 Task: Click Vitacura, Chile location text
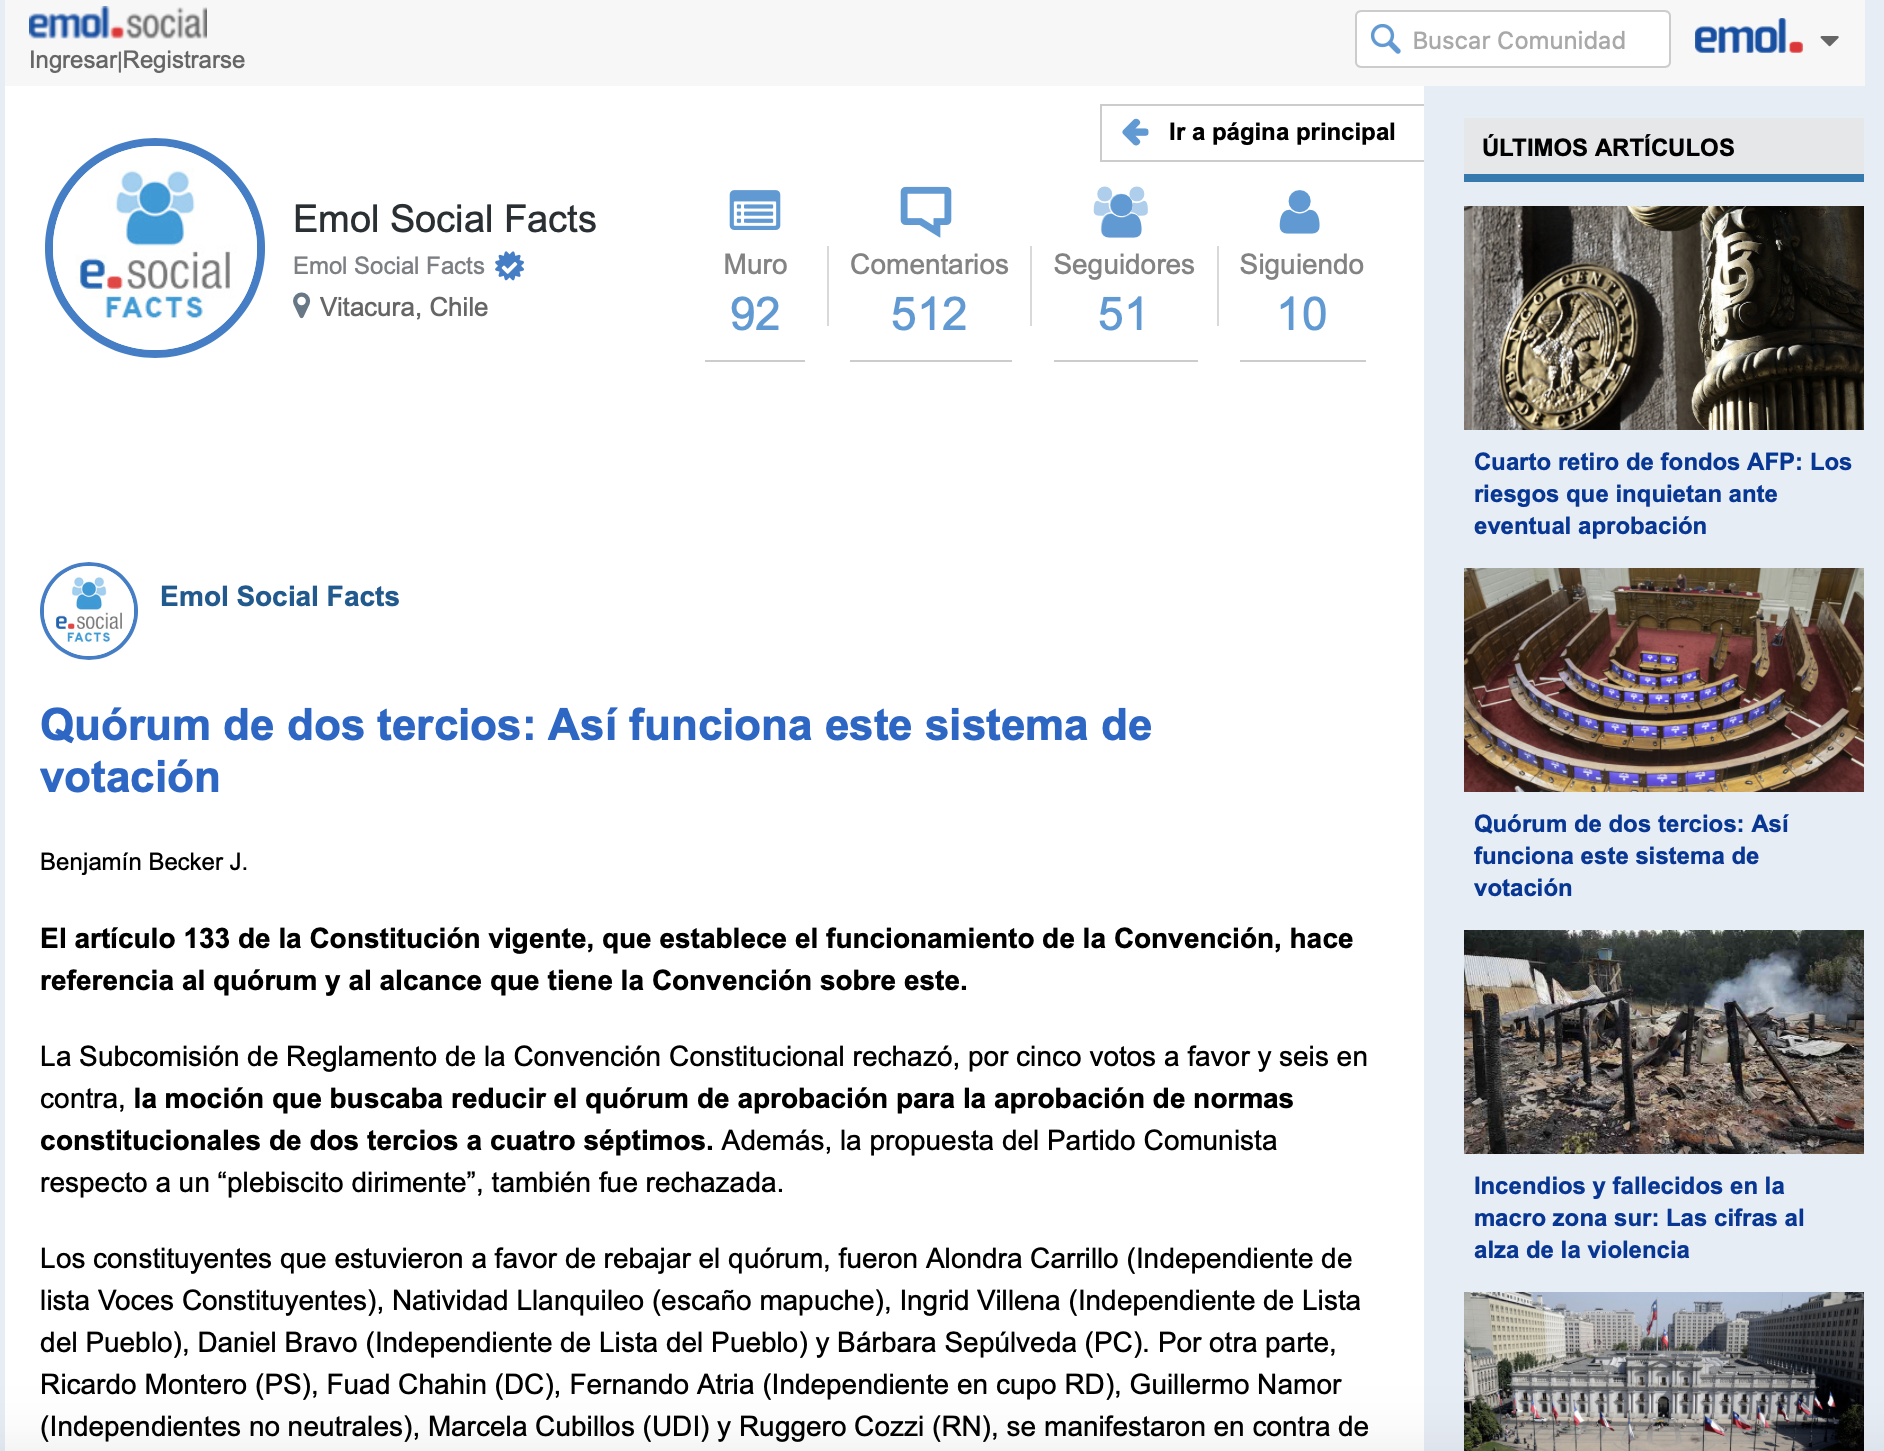coord(403,307)
